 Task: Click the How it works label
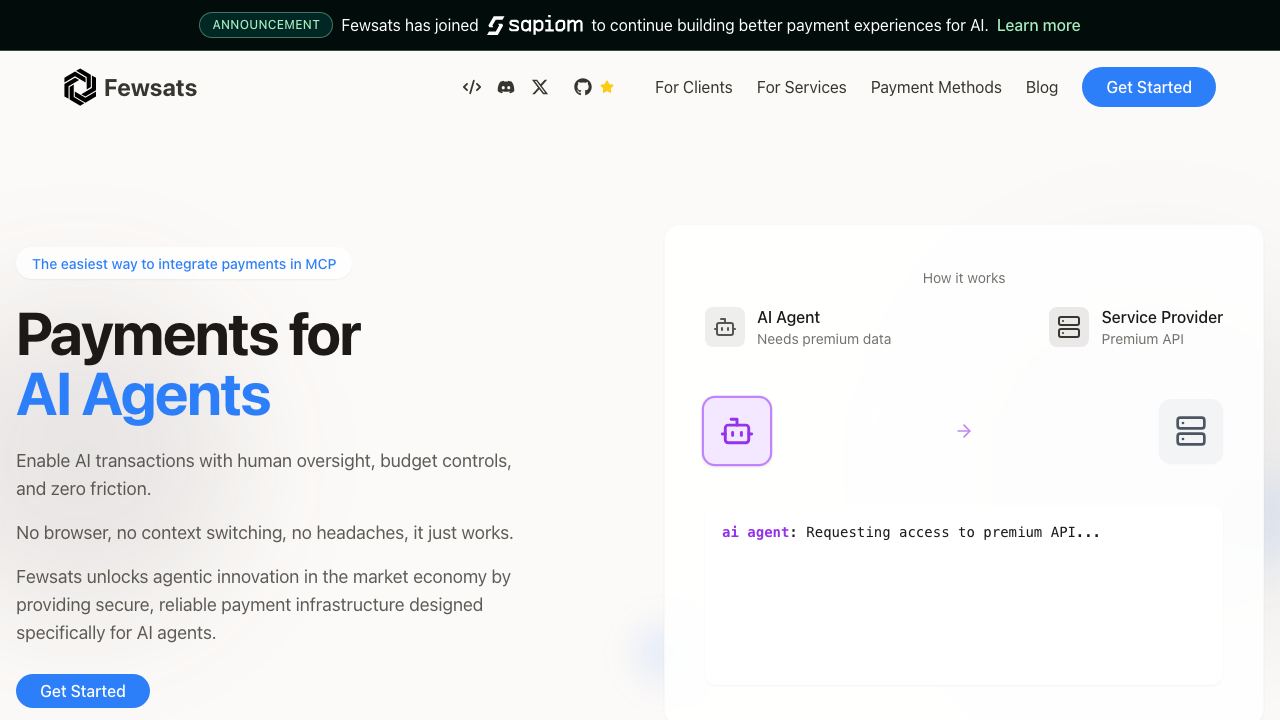tap(964, 278)
